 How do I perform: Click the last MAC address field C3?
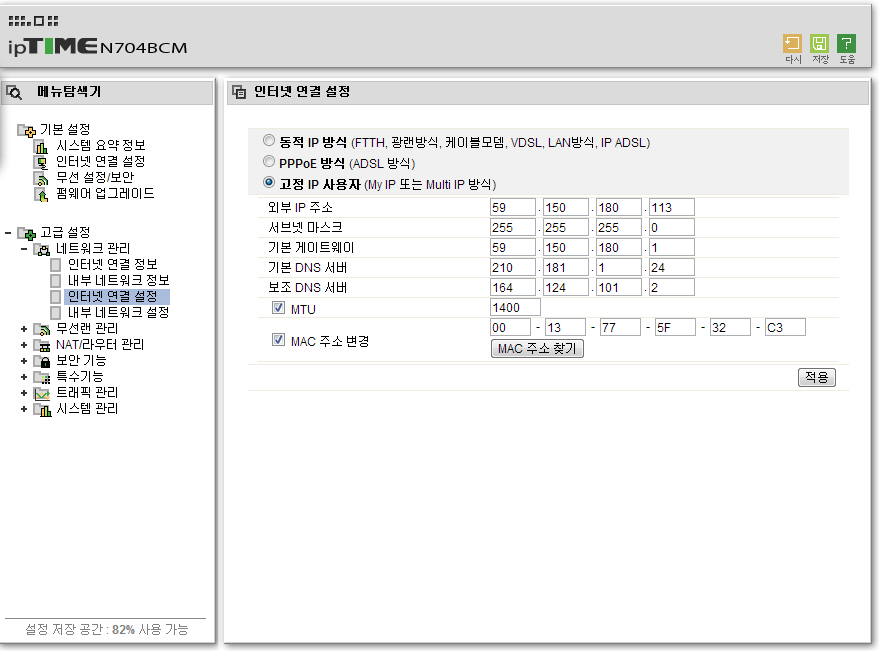pos(785,328)
